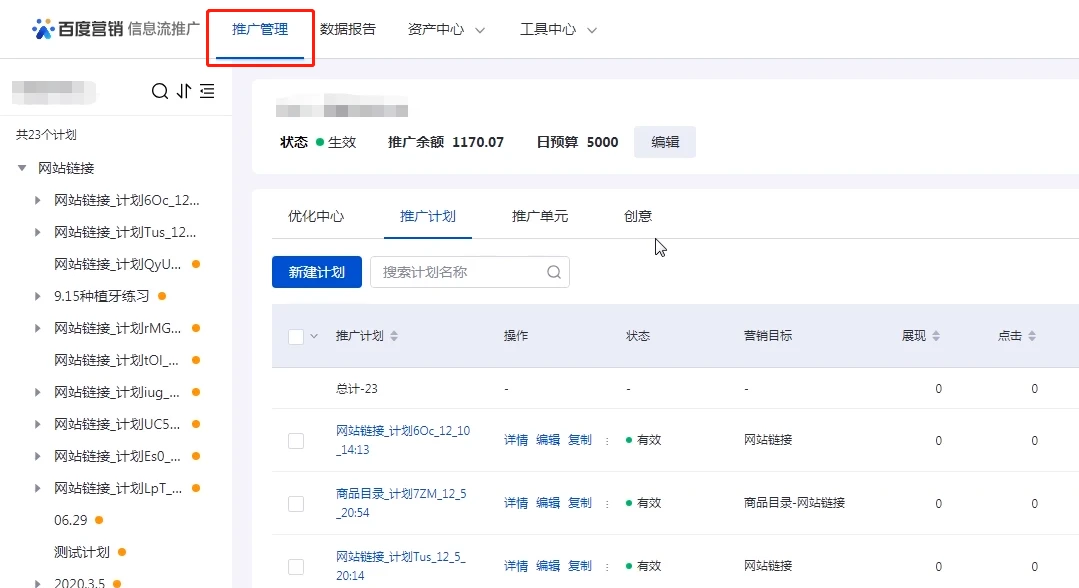The width and height of the screenshot is (1079, 588).
Task: Select checkbox for 商品目录_计划7ZM_12_5 row
Action: [296, 503]
